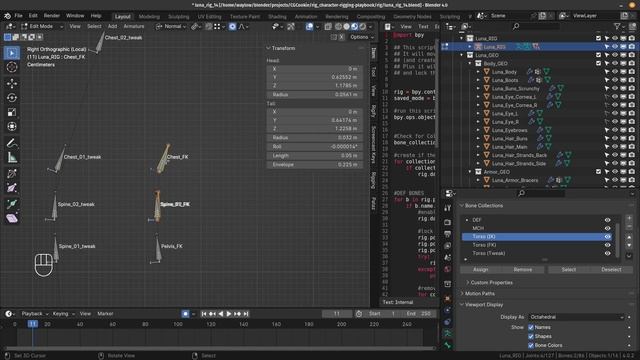Viewport: 640px width, 360px height.
Task: Activate the Cursor tool in viewport toolbar
Action: tap(12, 67)
